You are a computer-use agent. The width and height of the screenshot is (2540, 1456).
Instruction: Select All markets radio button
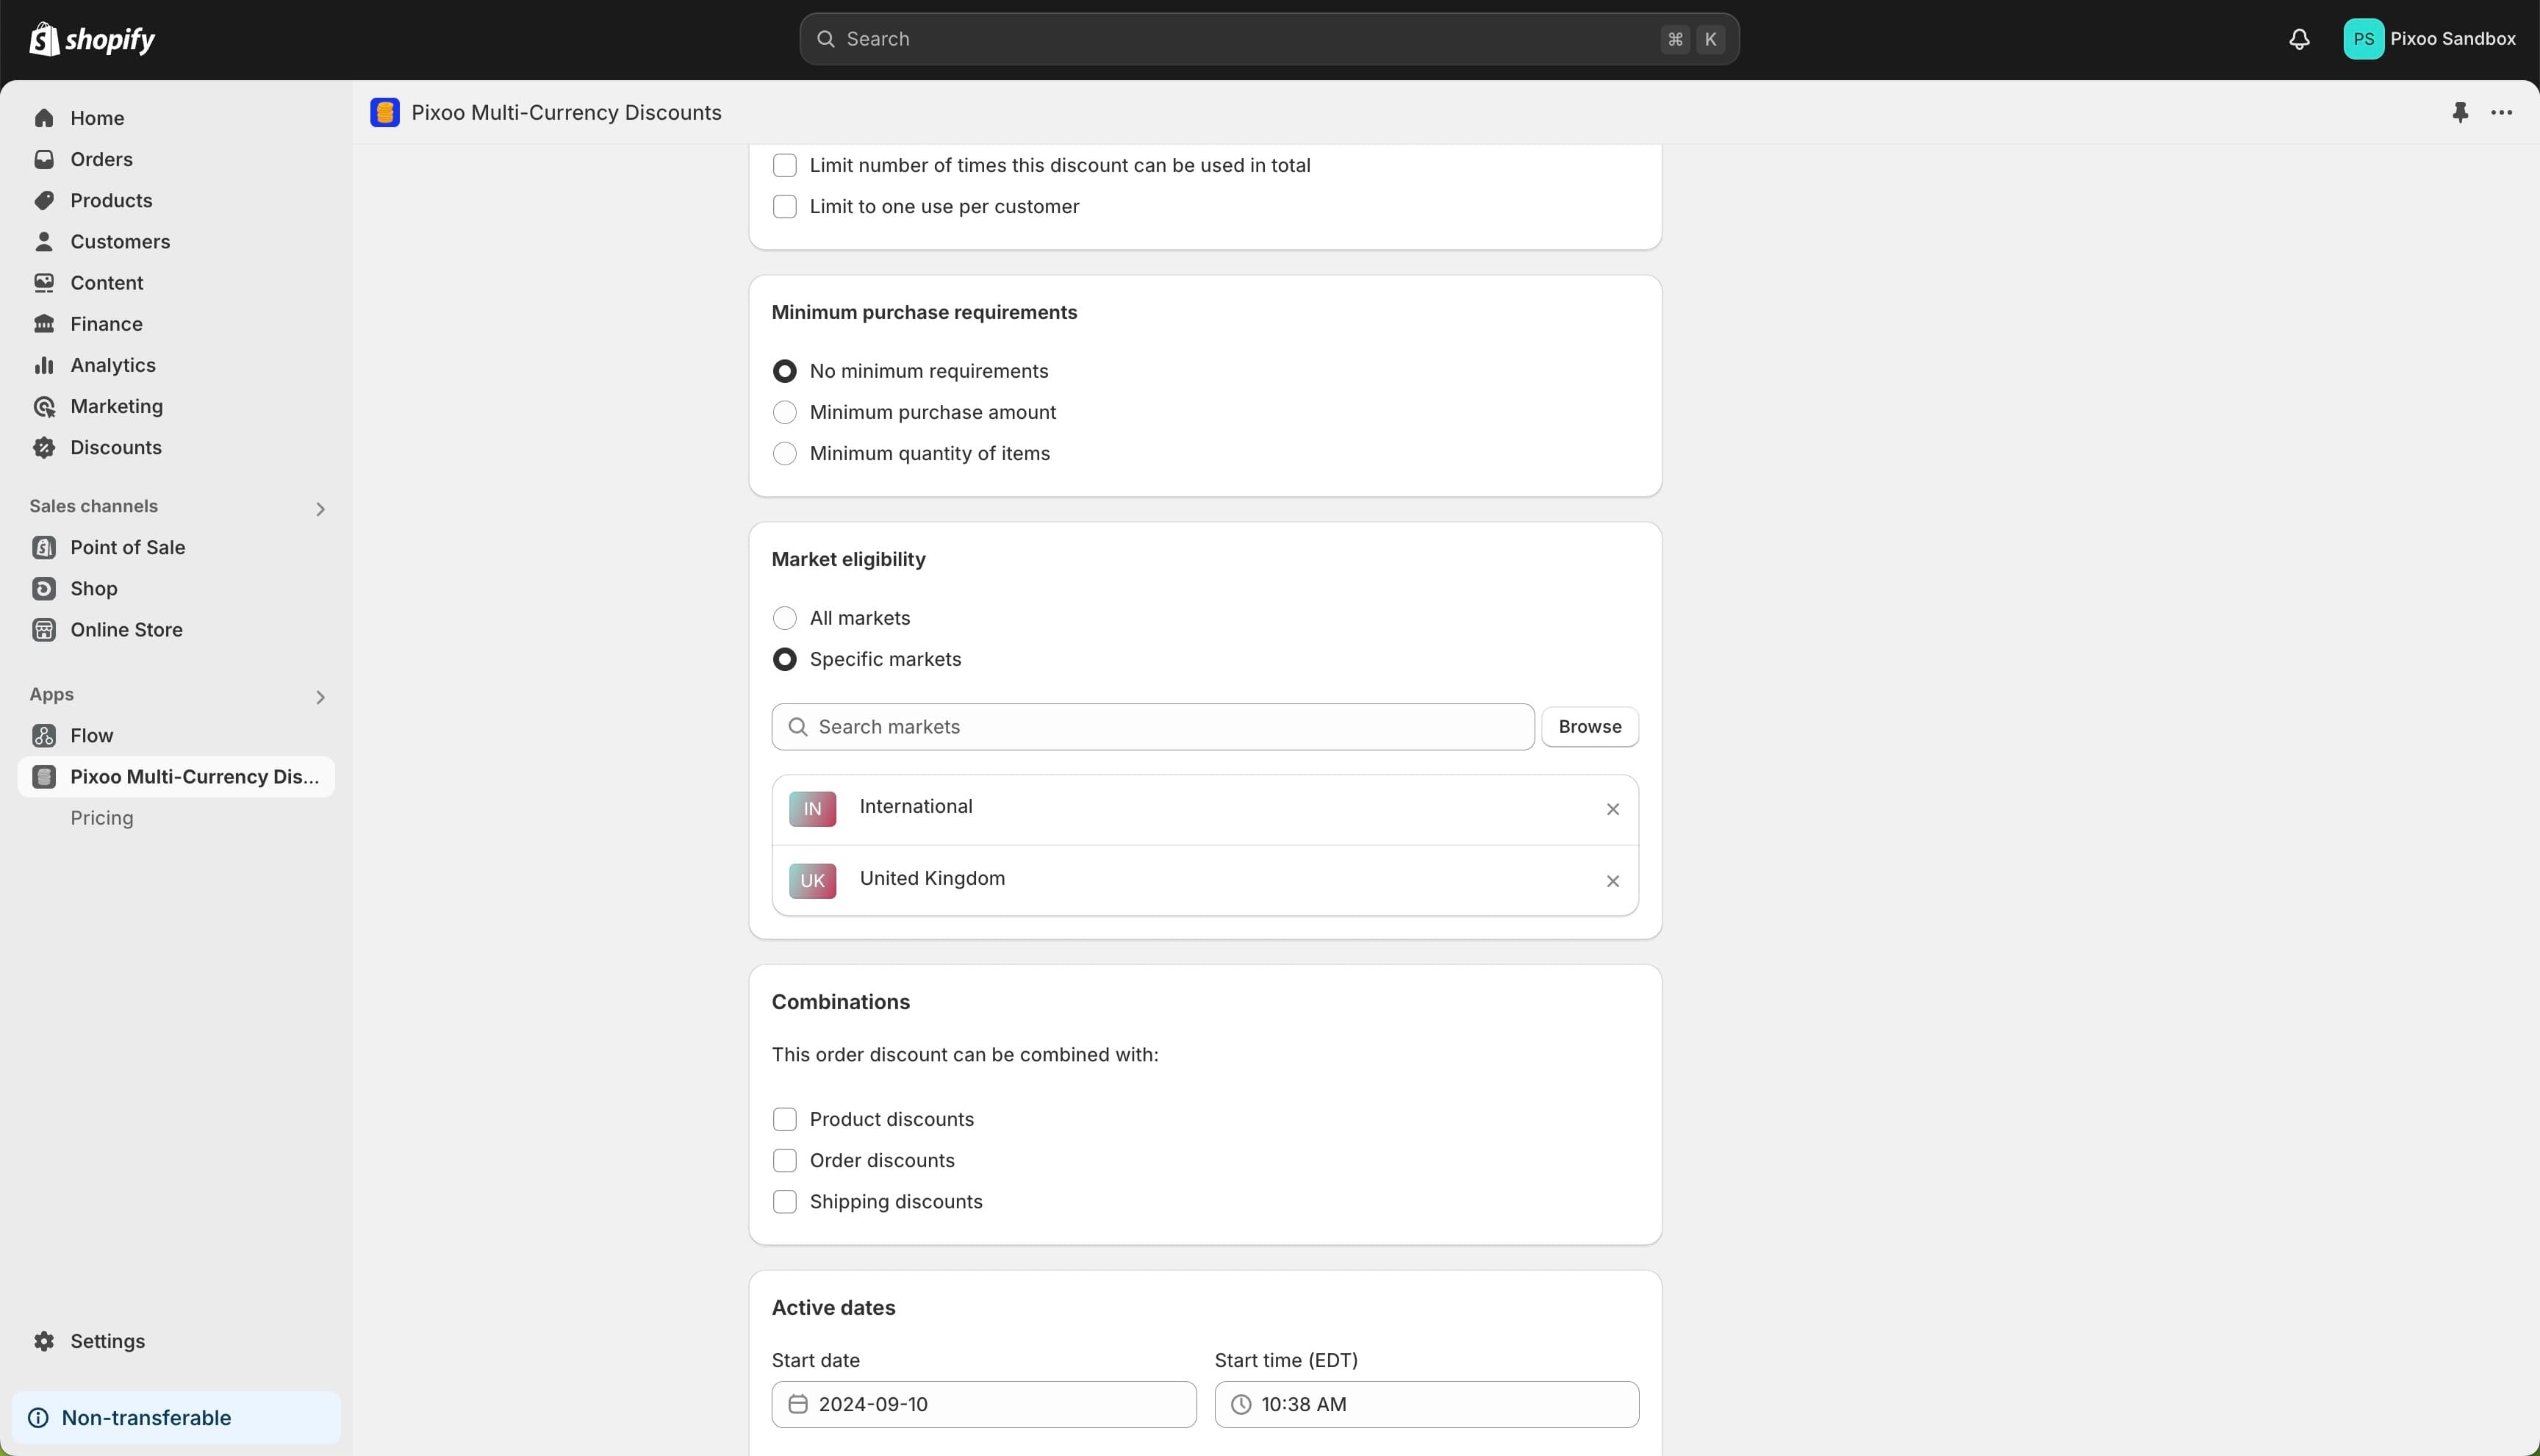click(785, 618)
